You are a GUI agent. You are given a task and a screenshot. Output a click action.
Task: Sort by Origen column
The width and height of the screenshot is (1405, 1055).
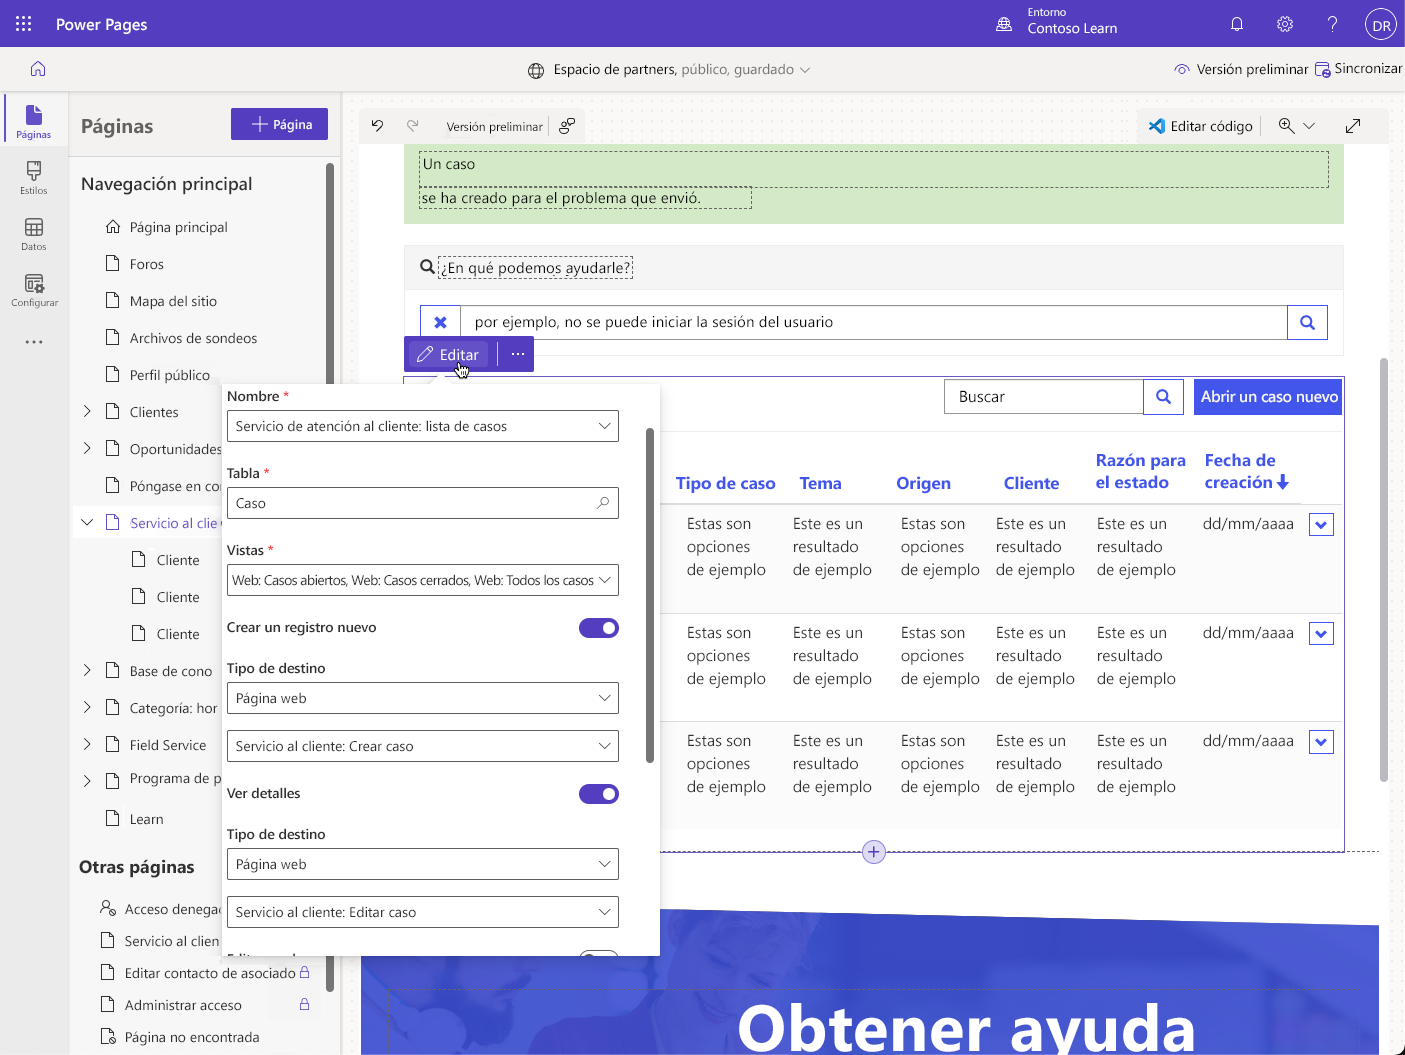924,484
